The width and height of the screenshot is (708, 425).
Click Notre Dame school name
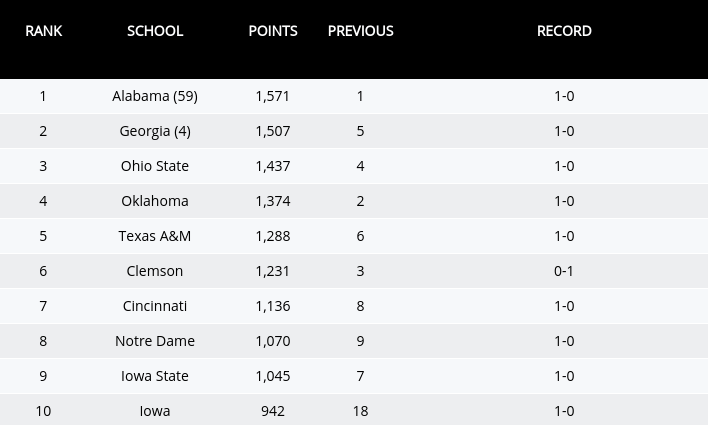tap(155, 341)
